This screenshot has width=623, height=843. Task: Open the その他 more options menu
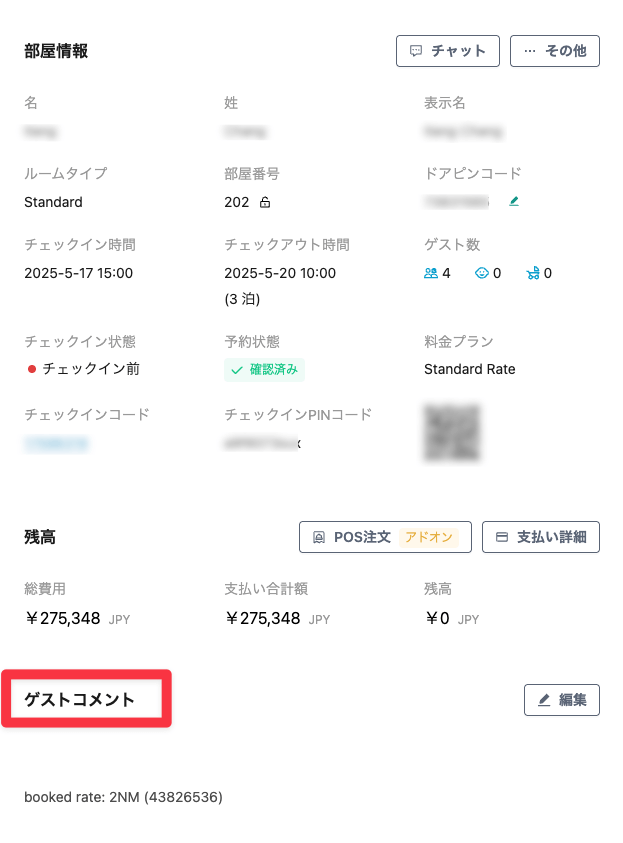pos(555,51)
